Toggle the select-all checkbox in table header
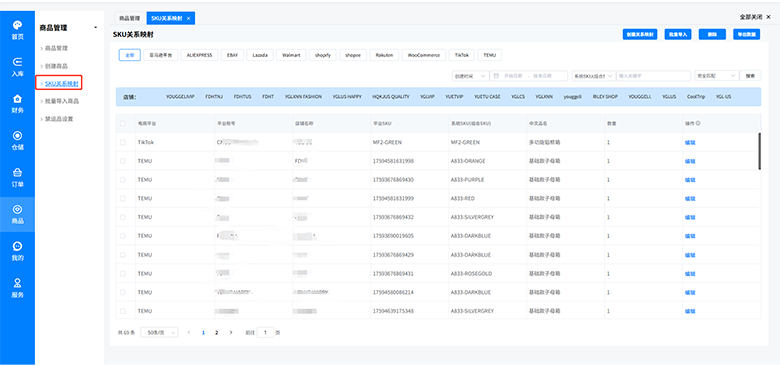This screenshot has height=366, width=780. coord(123,123)
